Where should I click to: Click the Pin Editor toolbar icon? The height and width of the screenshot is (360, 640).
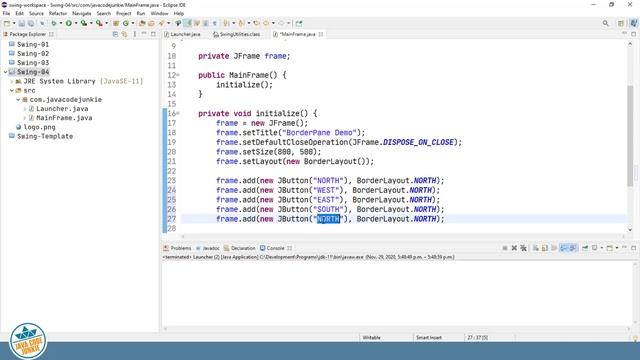pos(299,23)
